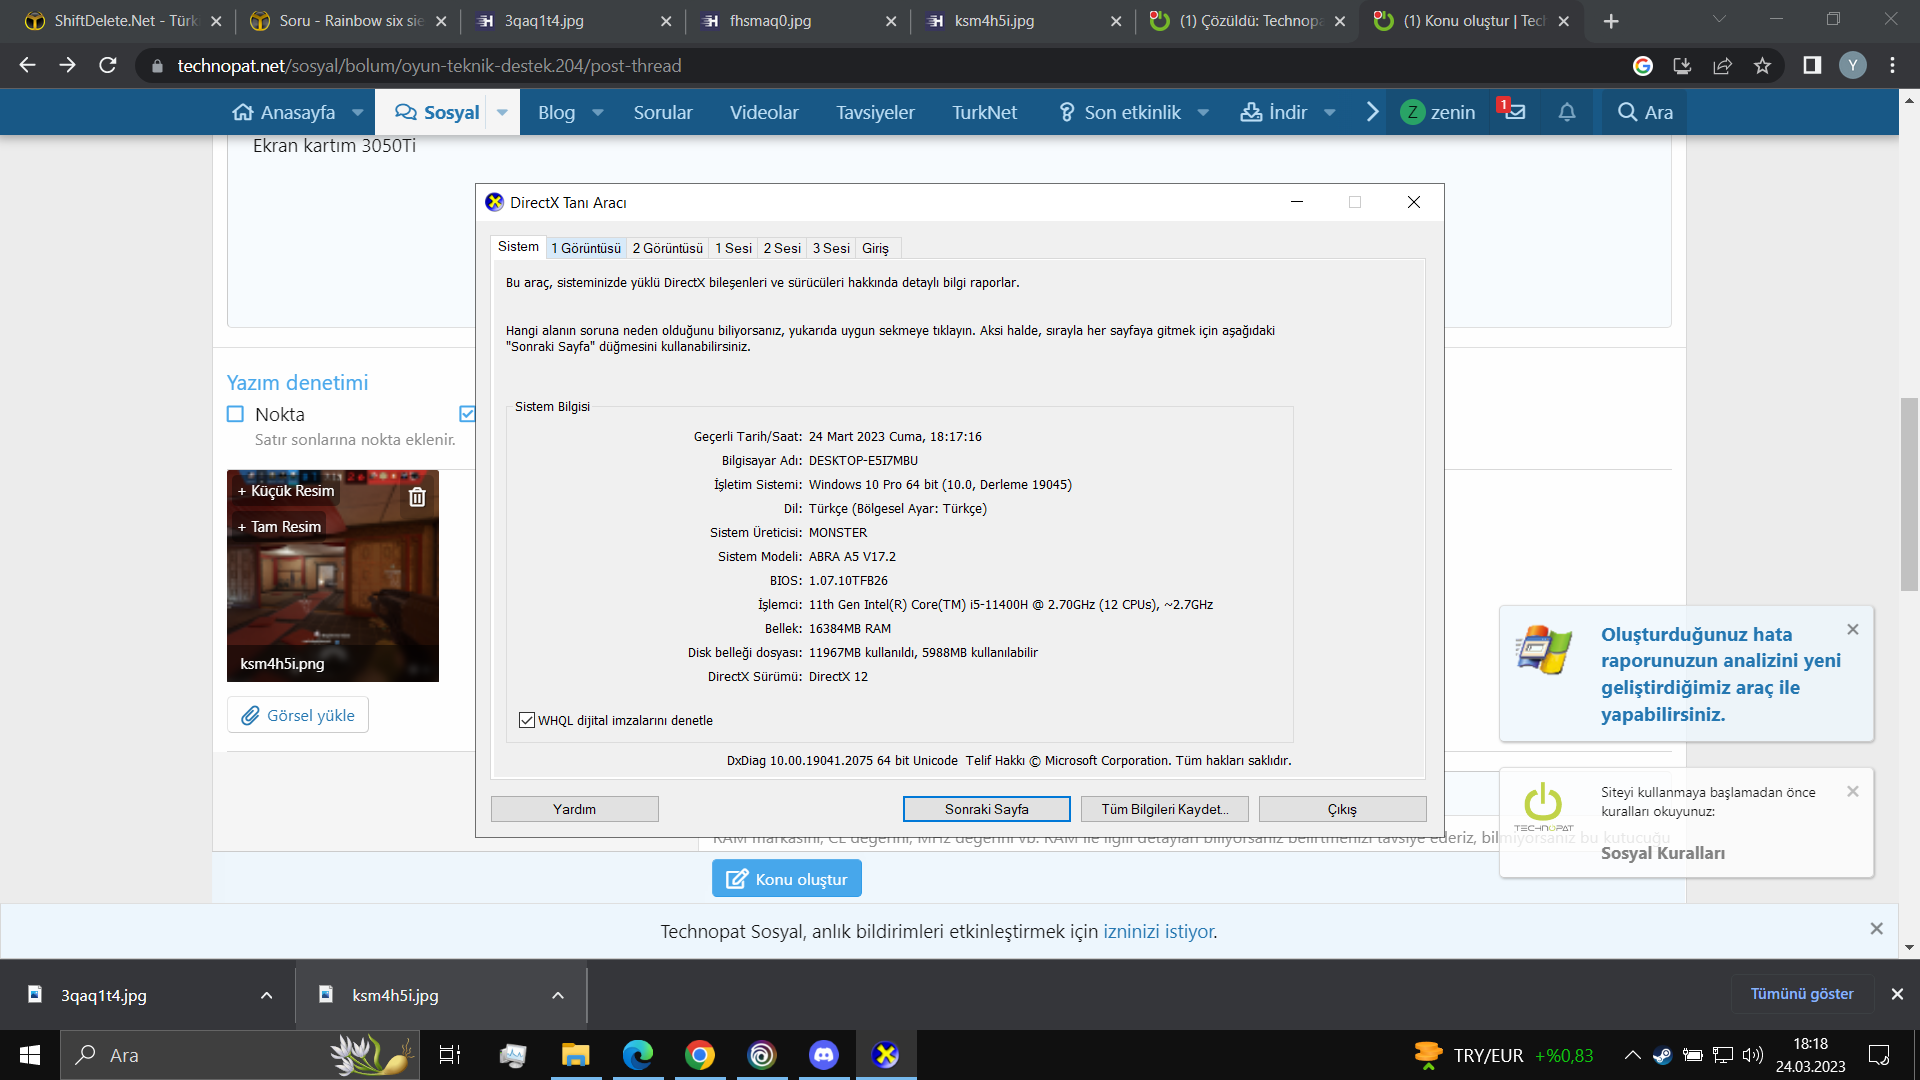Click the Chrome share page icon
Screen dimensions: 1920x1080
[x=1722, y=66]
